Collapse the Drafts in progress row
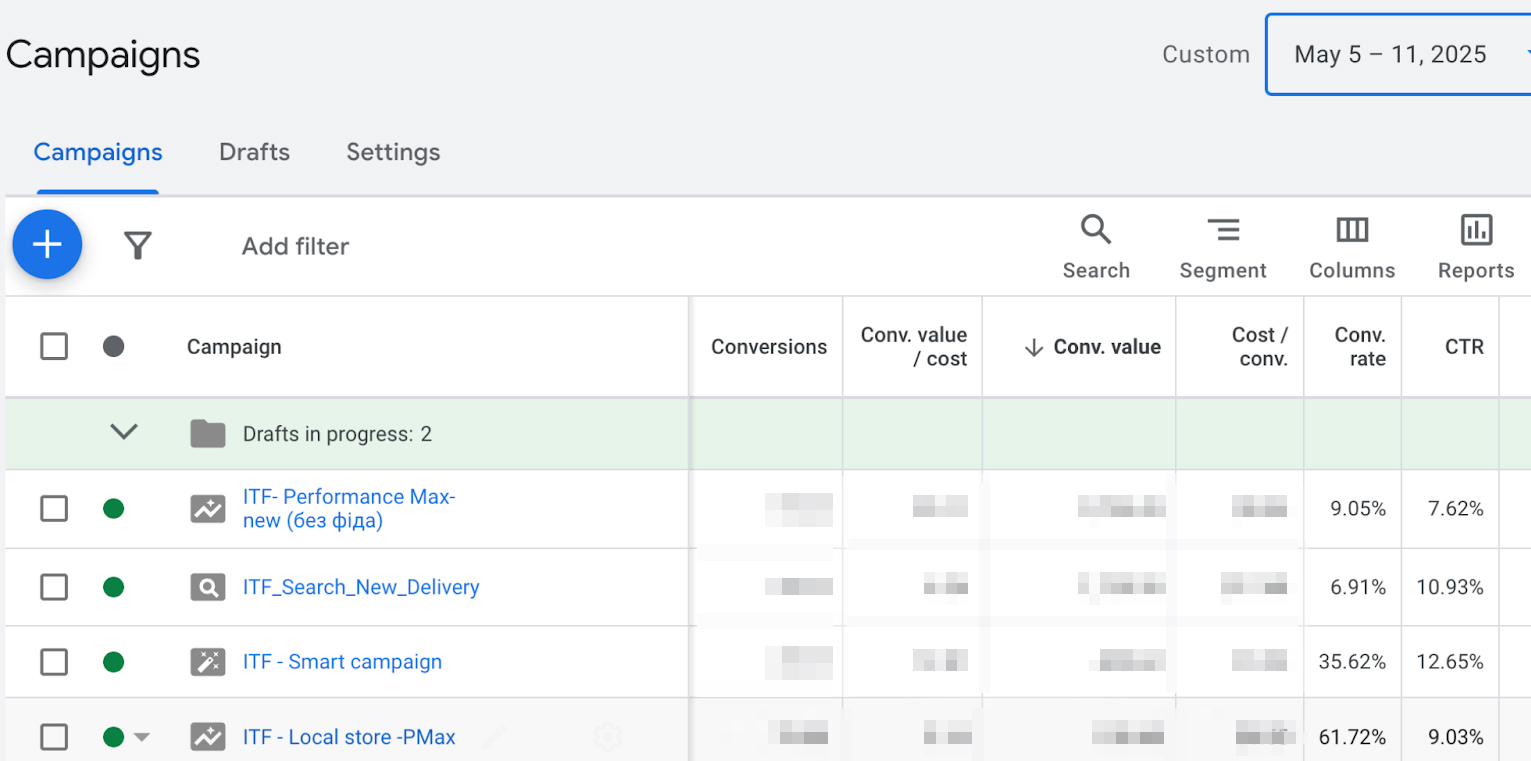This screenshot has height=761, width=1531. pos(124,432)
